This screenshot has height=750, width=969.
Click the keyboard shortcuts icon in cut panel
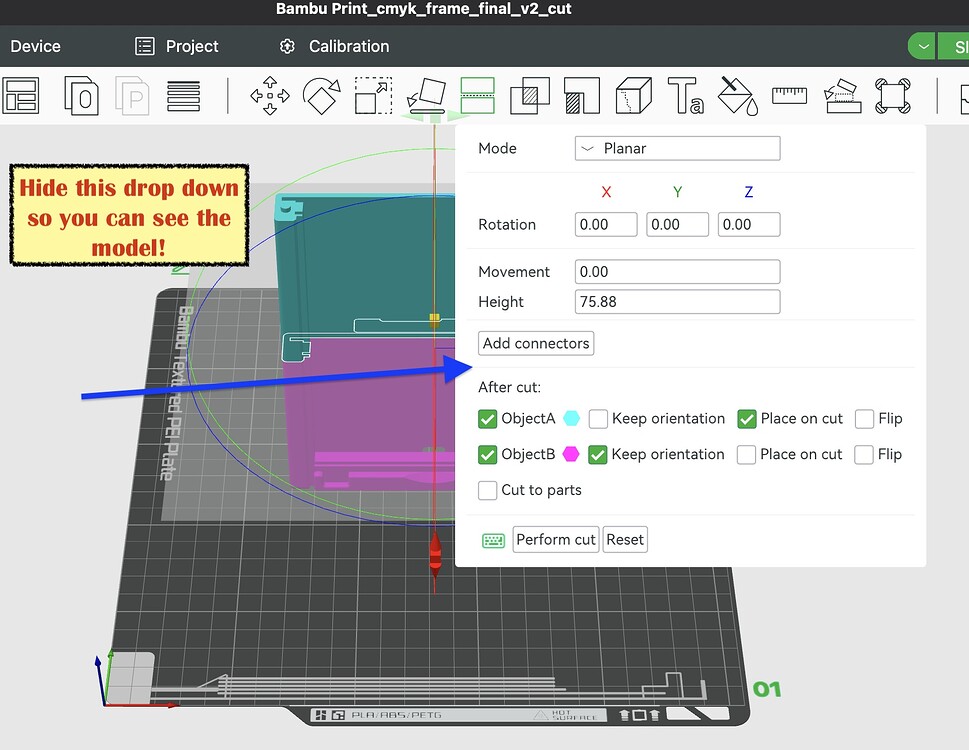(493, 541)
